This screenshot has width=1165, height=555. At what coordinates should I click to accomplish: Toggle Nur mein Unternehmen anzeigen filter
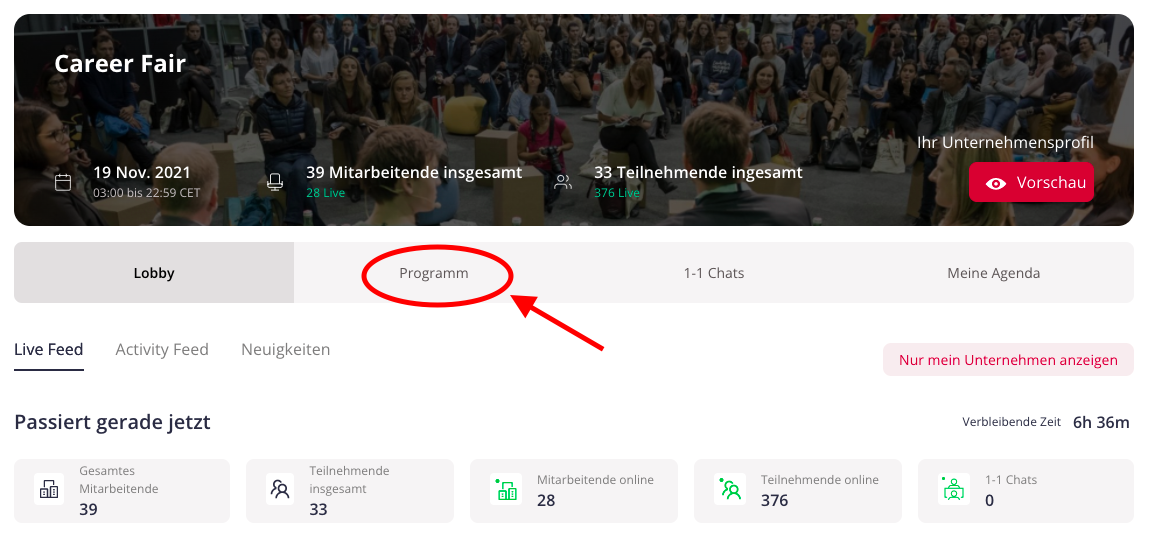pyautogui.click(x=1008, y=360)
